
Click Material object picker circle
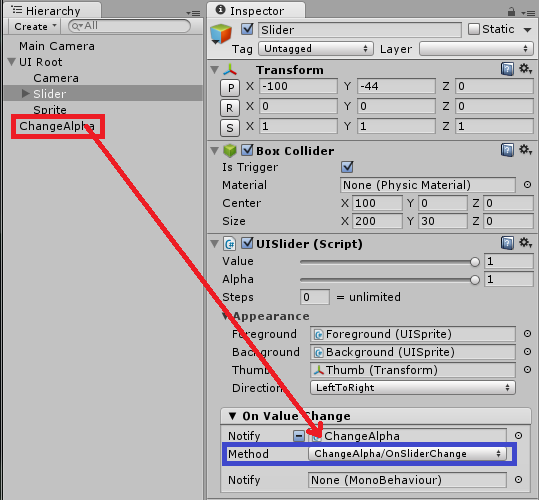coord(527,185)
